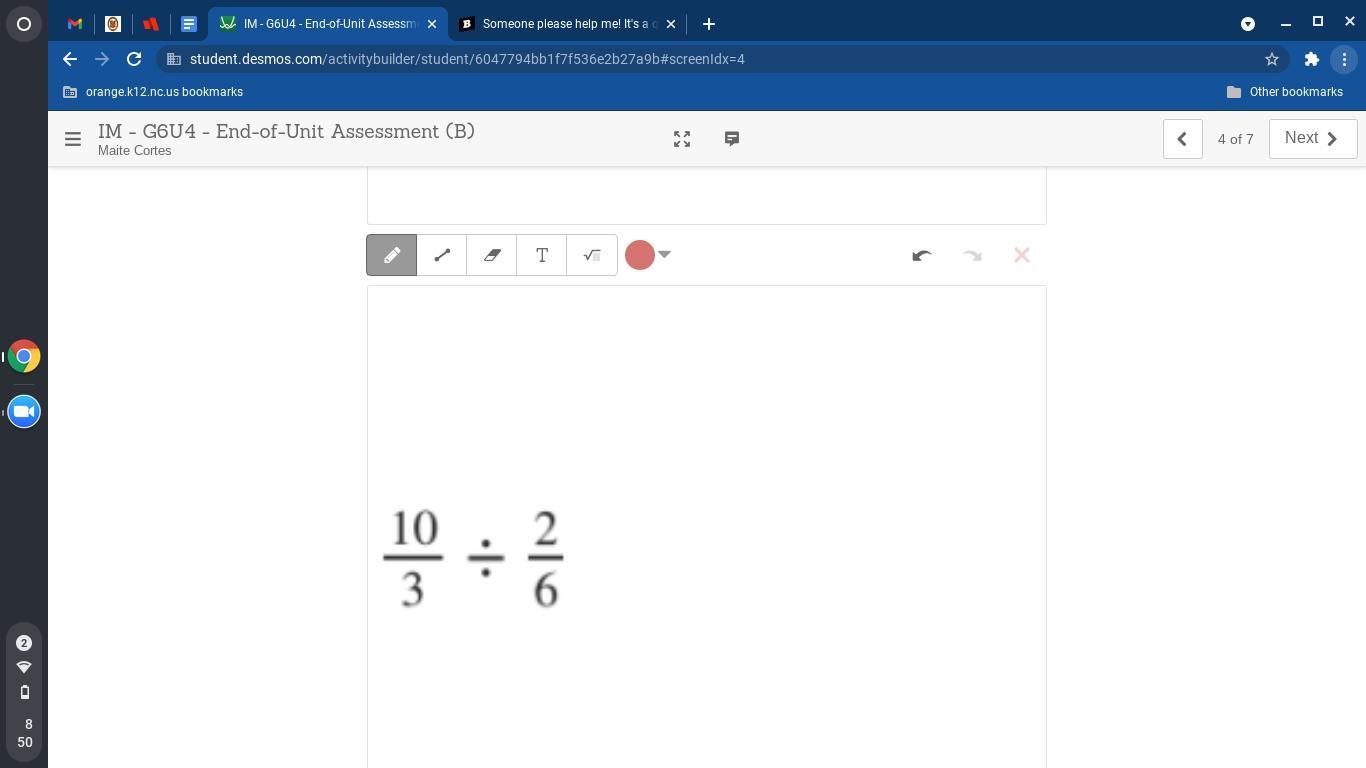Screen dimensions: 1366x768
Task: Switch to the pinned Google Docs tab
Action: [189, 24]
